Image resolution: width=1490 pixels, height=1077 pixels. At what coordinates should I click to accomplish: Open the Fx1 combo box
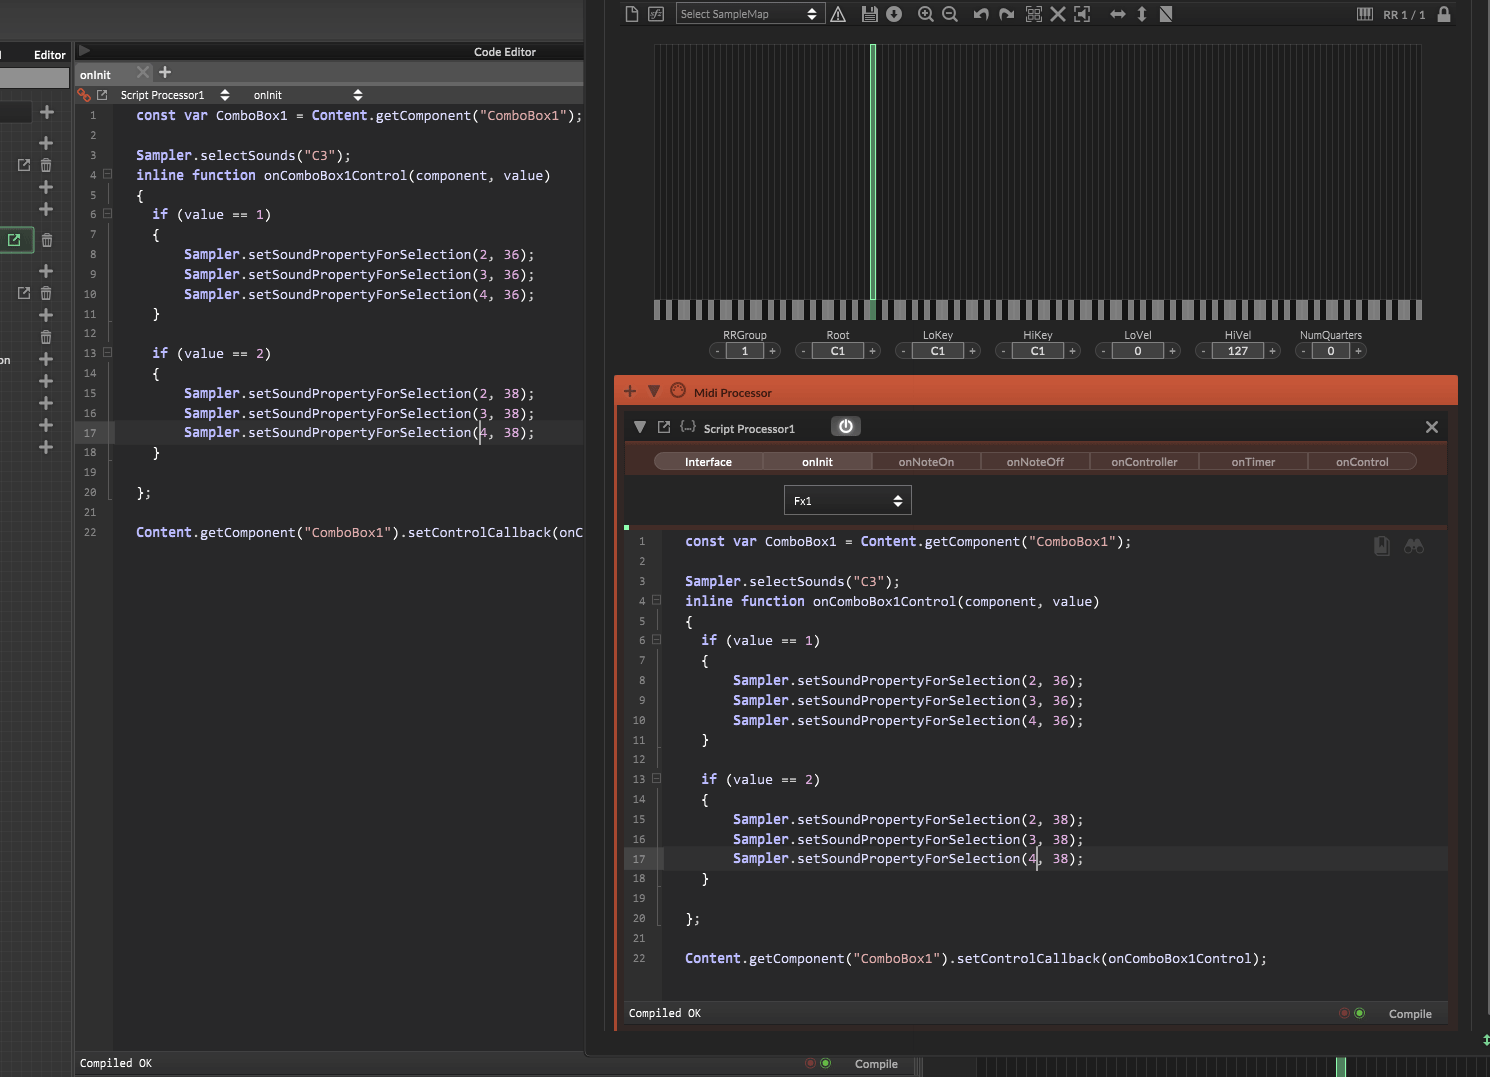coord(847,501)
